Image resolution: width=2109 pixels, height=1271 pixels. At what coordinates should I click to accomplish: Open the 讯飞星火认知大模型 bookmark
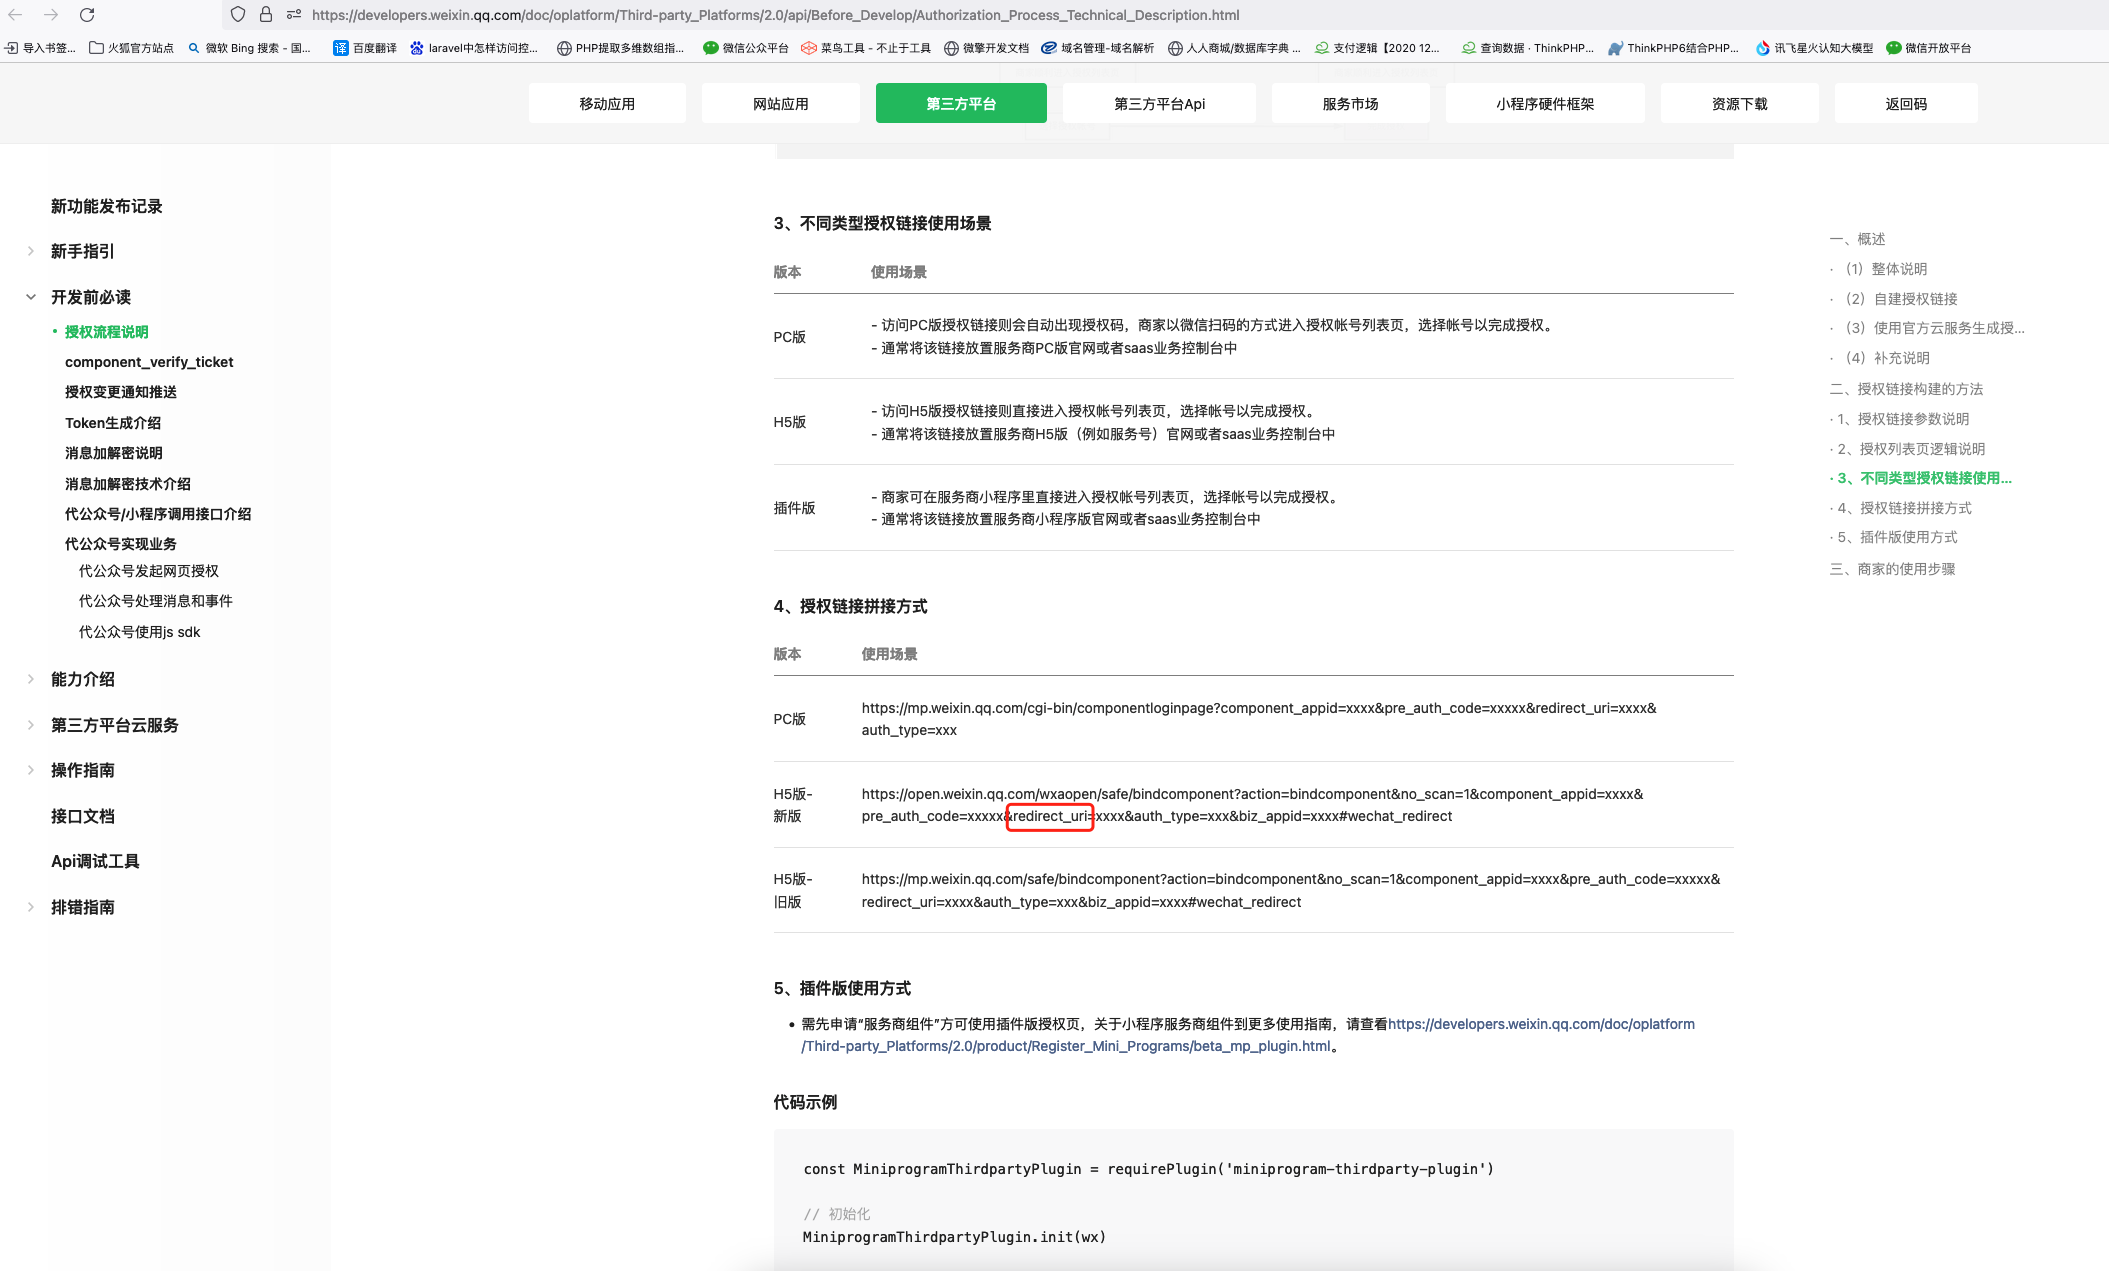tap(1814, 48)
